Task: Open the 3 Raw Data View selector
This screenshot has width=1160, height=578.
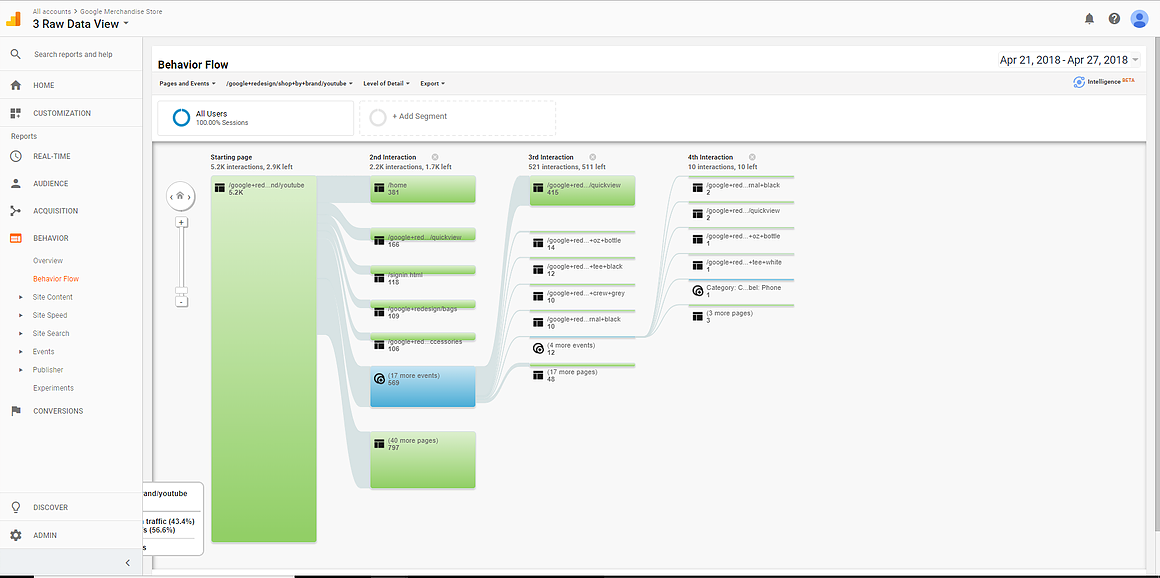Action: (81, 24)
